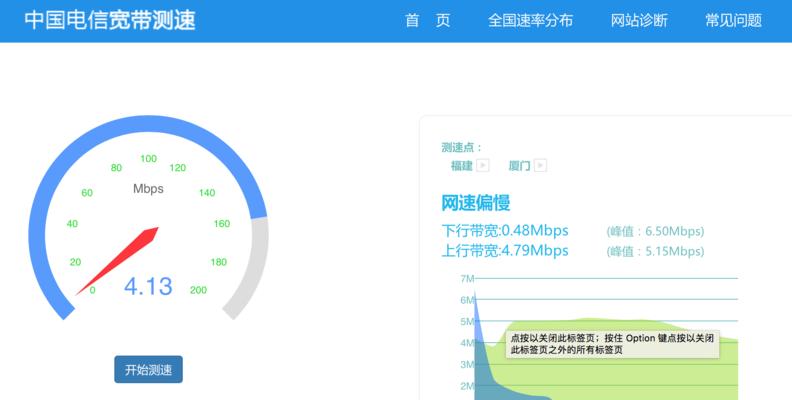The image size is (792, 400).
Task: Click the 4.13 speed reading on gauge
Action: (148, 286)
